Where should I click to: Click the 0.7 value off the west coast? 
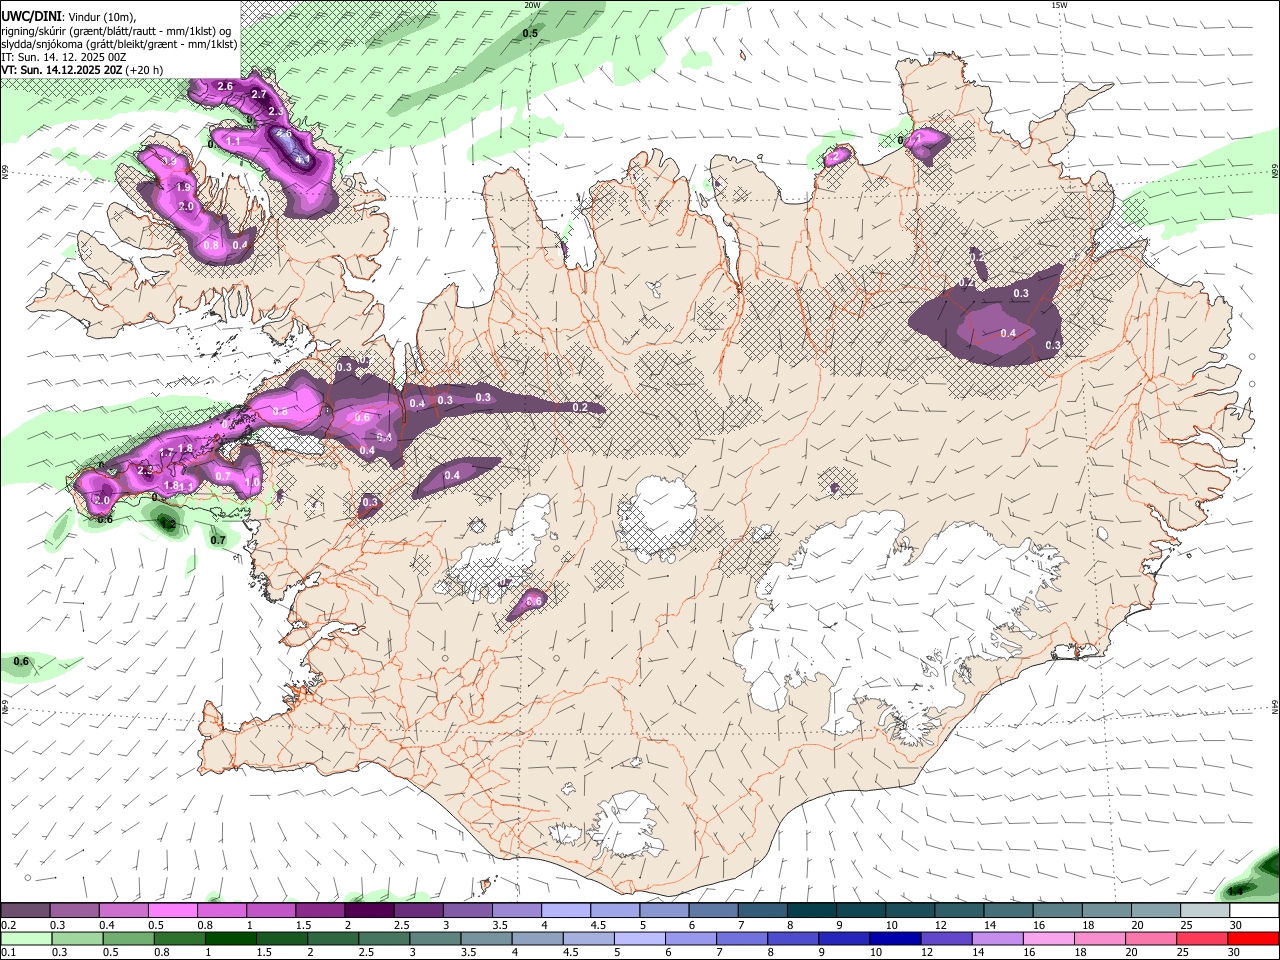(x=219, y=540)
